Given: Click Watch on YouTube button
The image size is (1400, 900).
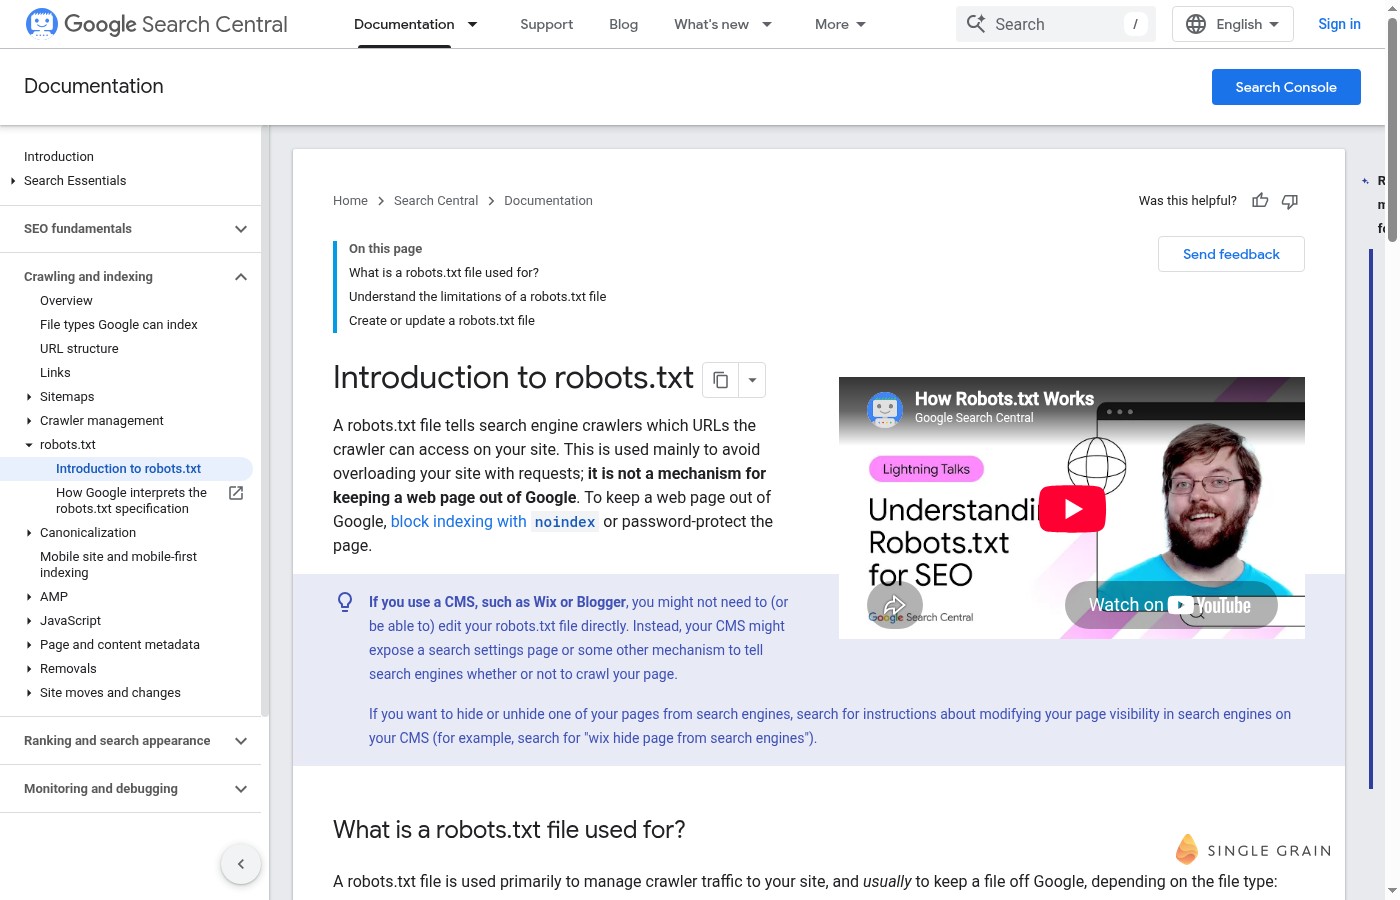Looking at the screenshot, I should click(1171, 605).
